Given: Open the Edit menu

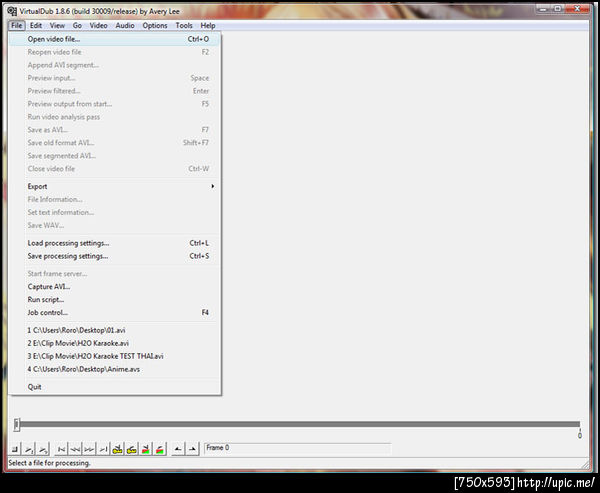Looking at the screenshot, I should [36, 26].
